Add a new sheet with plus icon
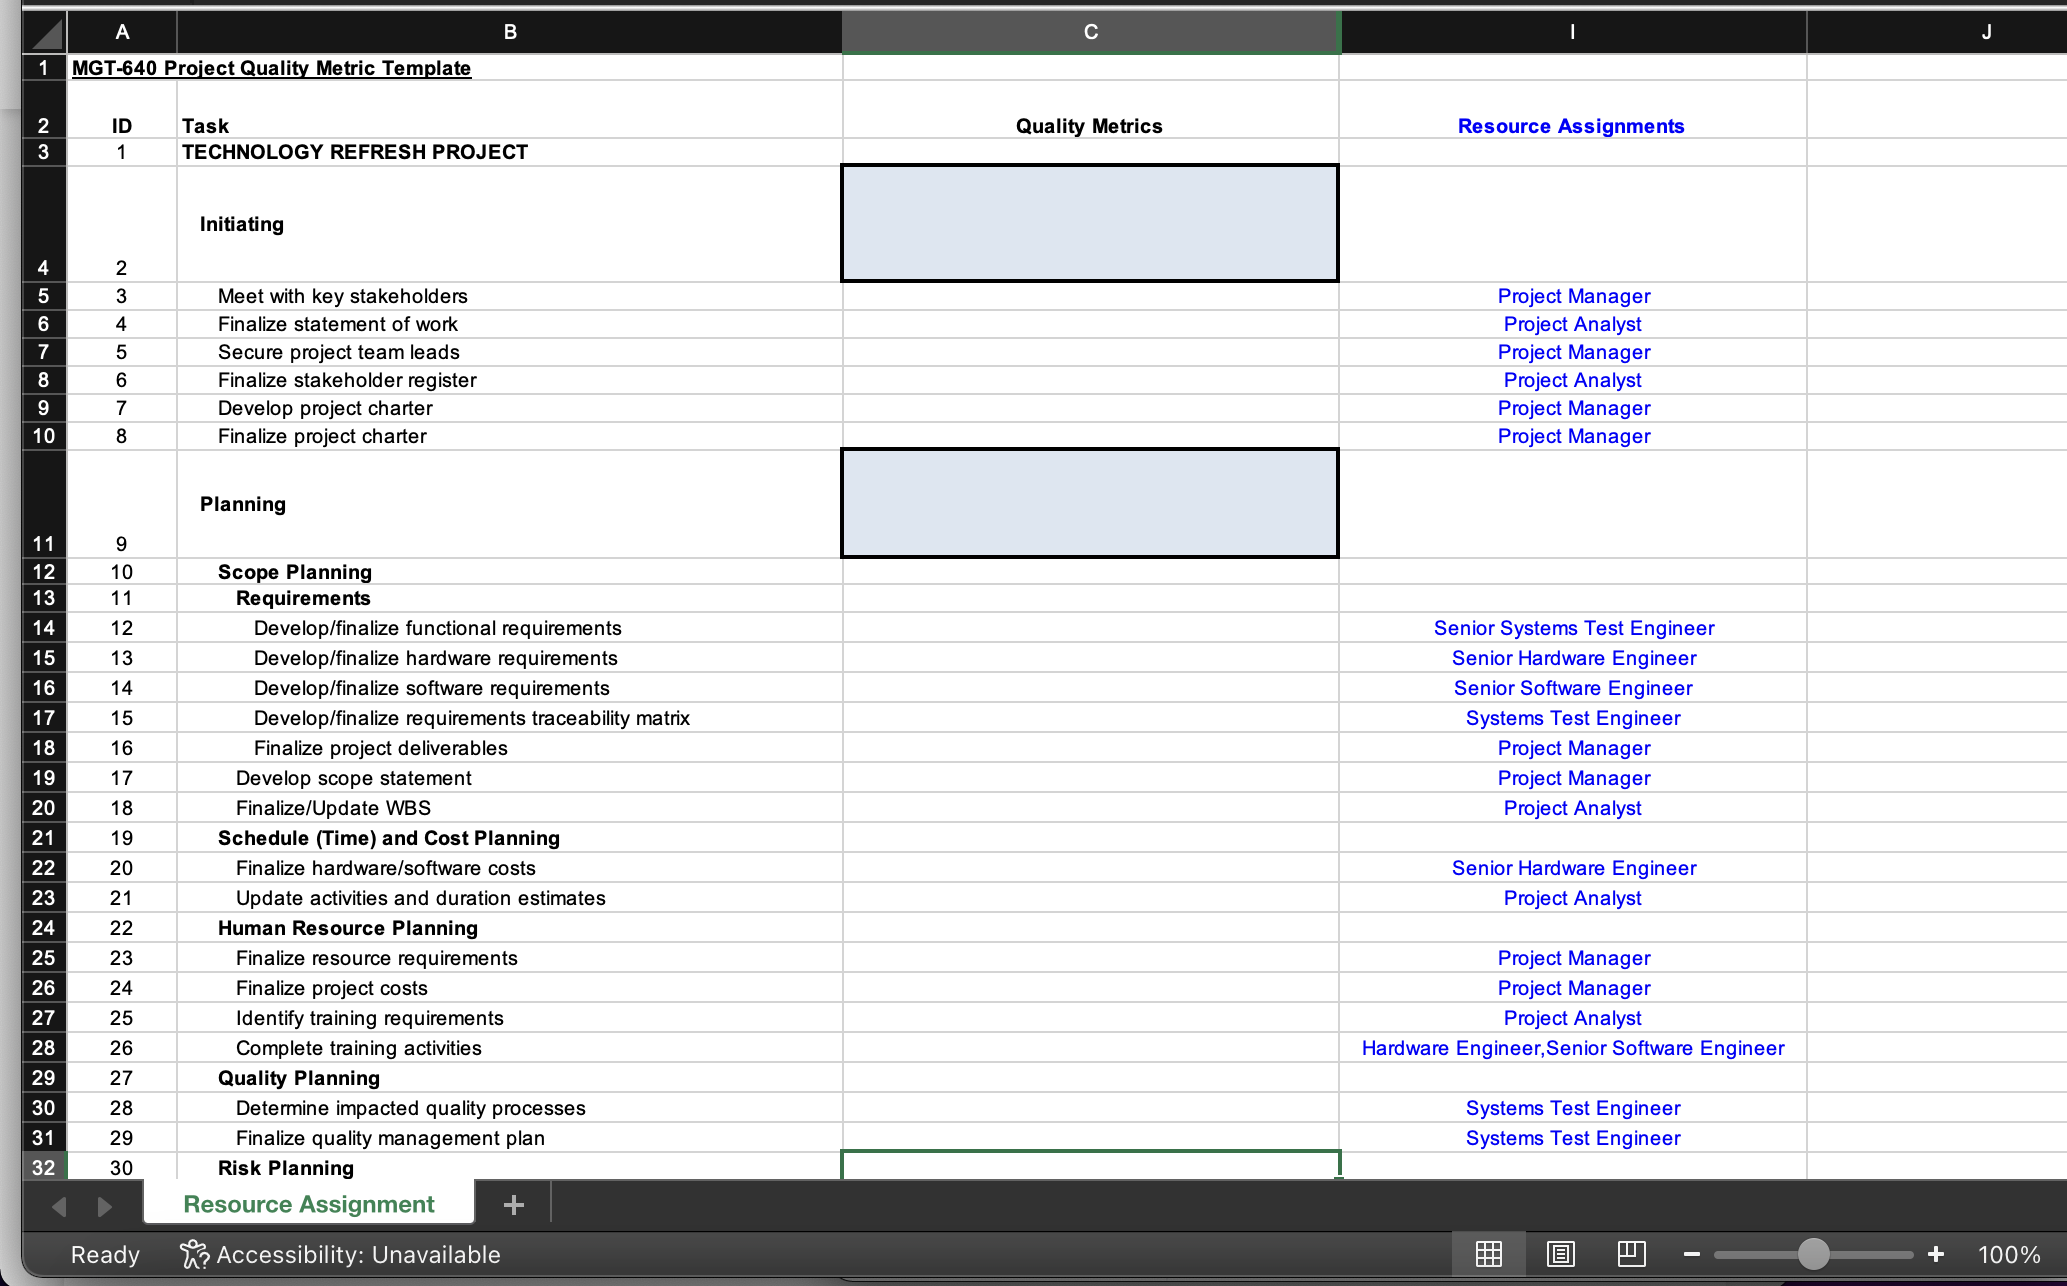Viewport: 2067px width, 1286px height. (x=513, y=1205)
